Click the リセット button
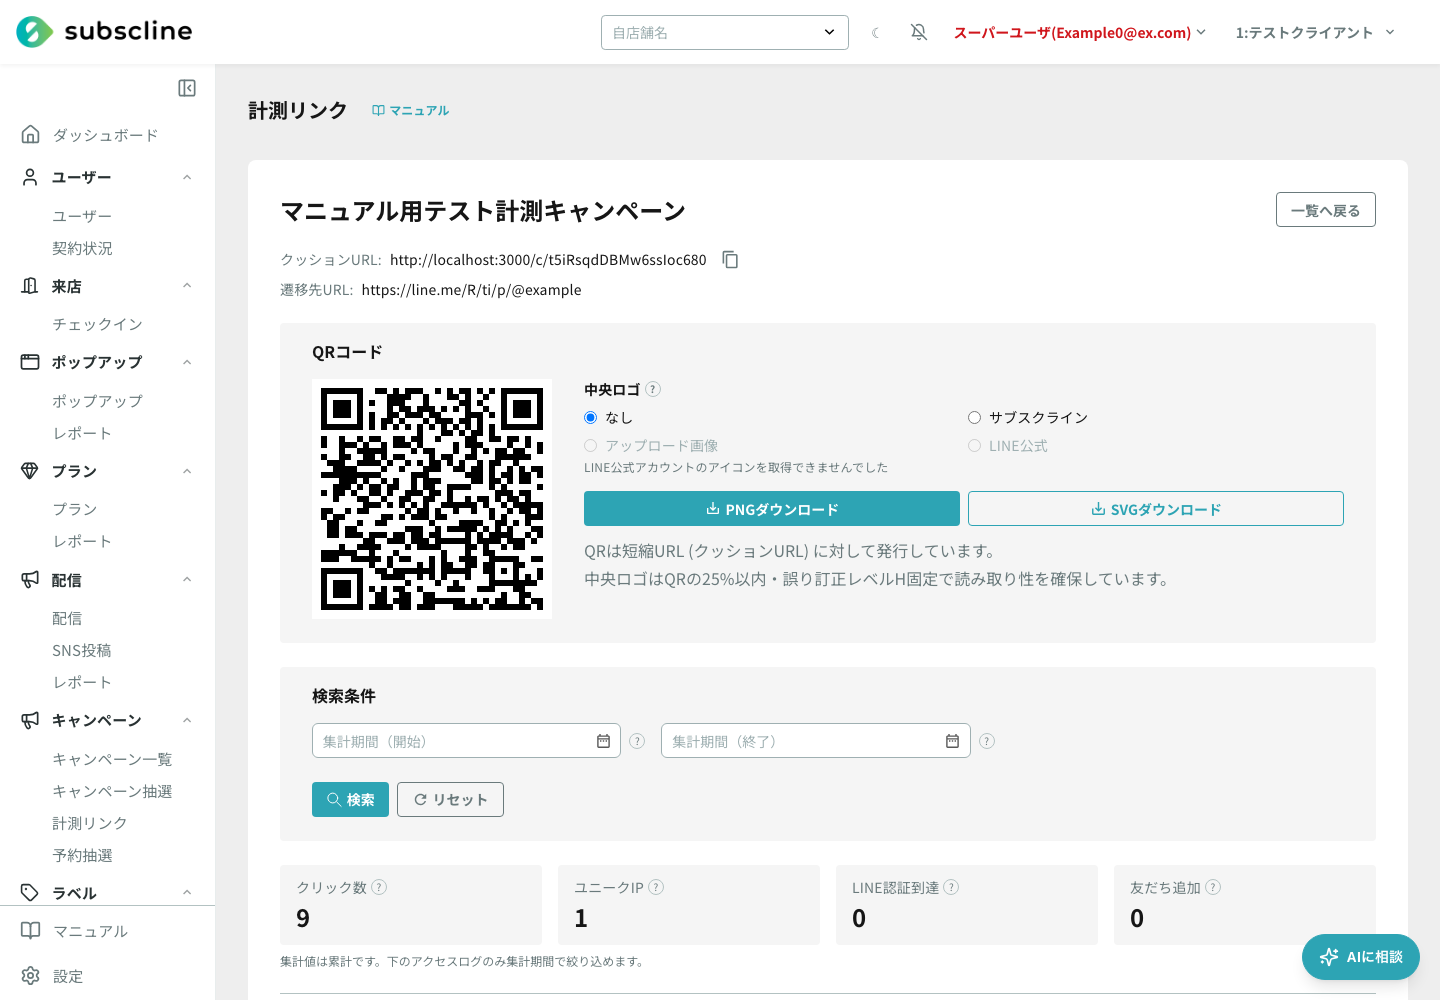The image size is (1440, 1000). [450, 800]
